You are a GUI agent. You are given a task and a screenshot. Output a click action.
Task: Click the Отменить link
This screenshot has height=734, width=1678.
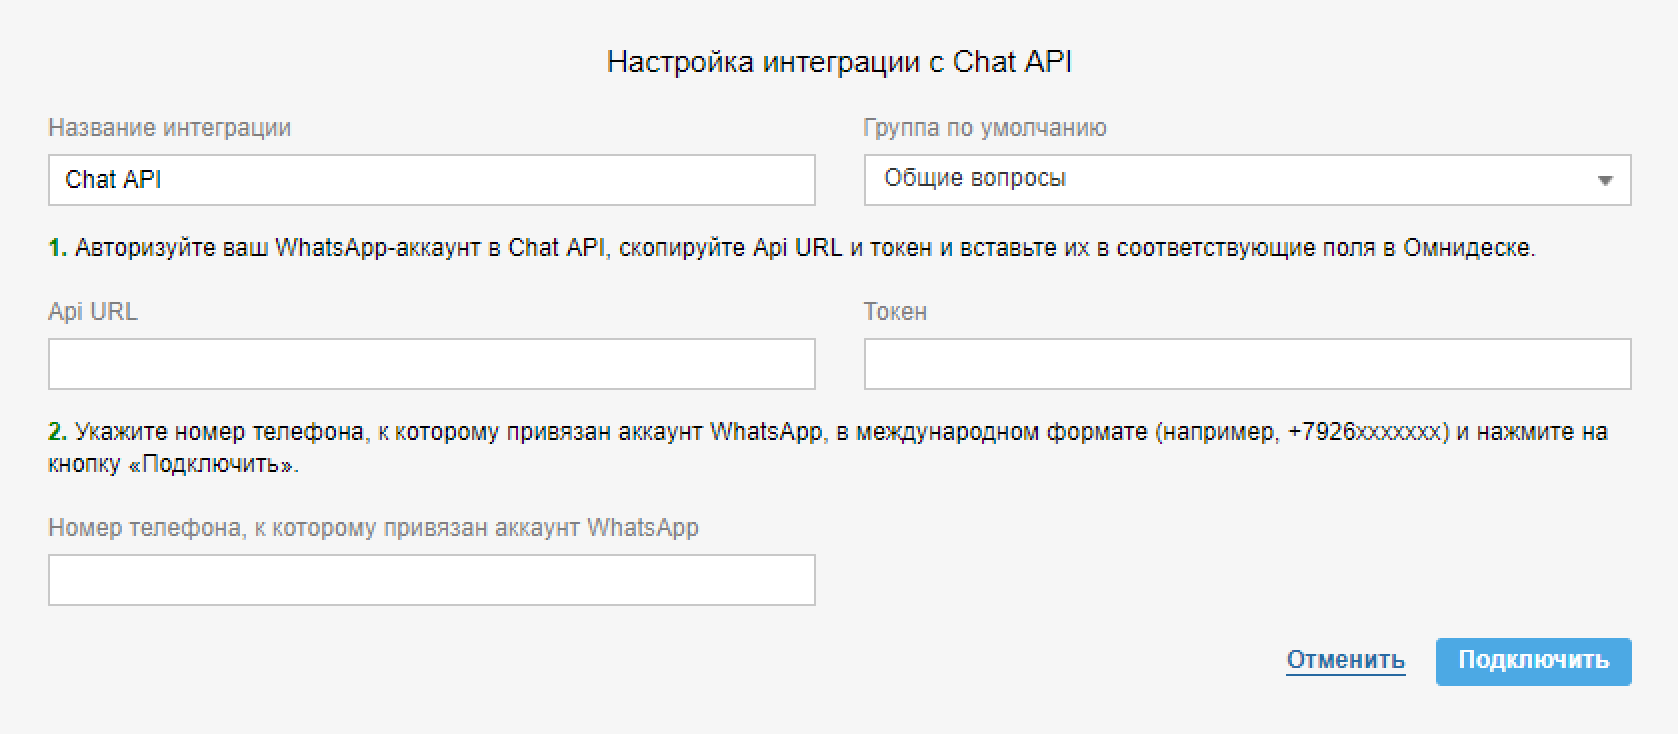pyautogui.click(x=1345, y=660)
